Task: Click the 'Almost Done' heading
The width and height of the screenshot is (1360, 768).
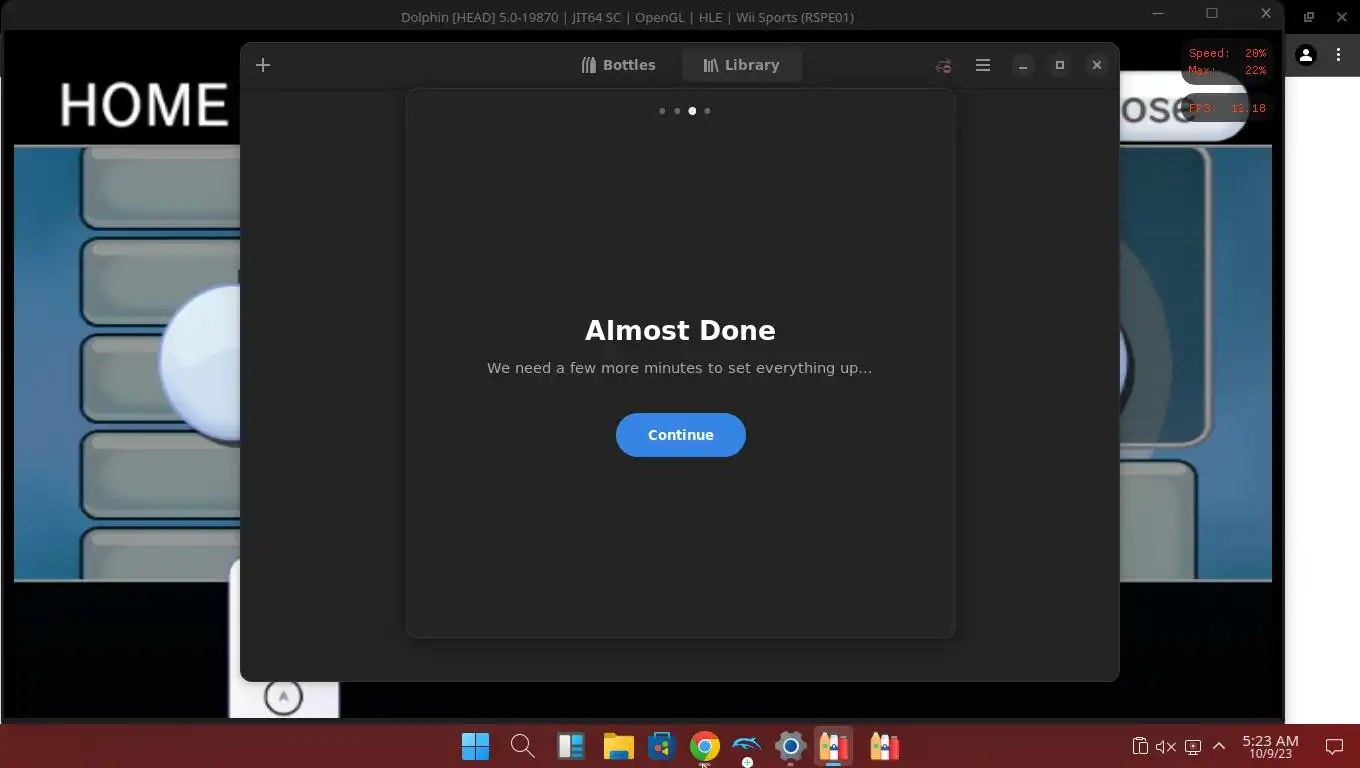Action: [680, 330]
